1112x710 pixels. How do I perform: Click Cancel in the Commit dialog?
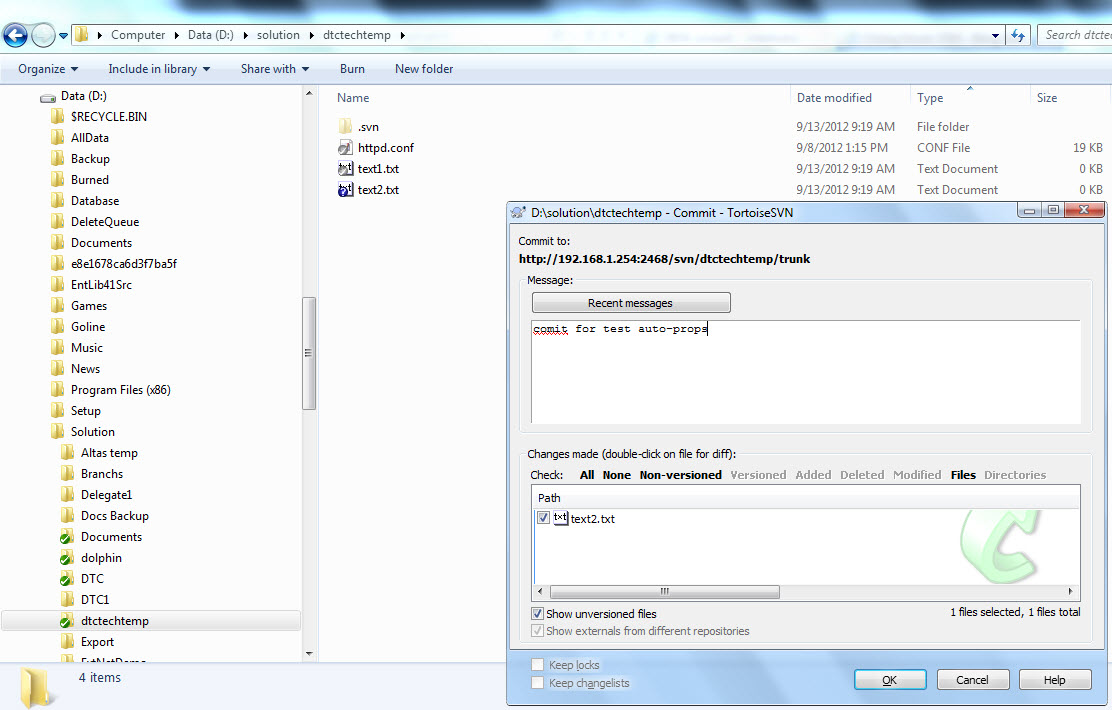click(972, 680)
